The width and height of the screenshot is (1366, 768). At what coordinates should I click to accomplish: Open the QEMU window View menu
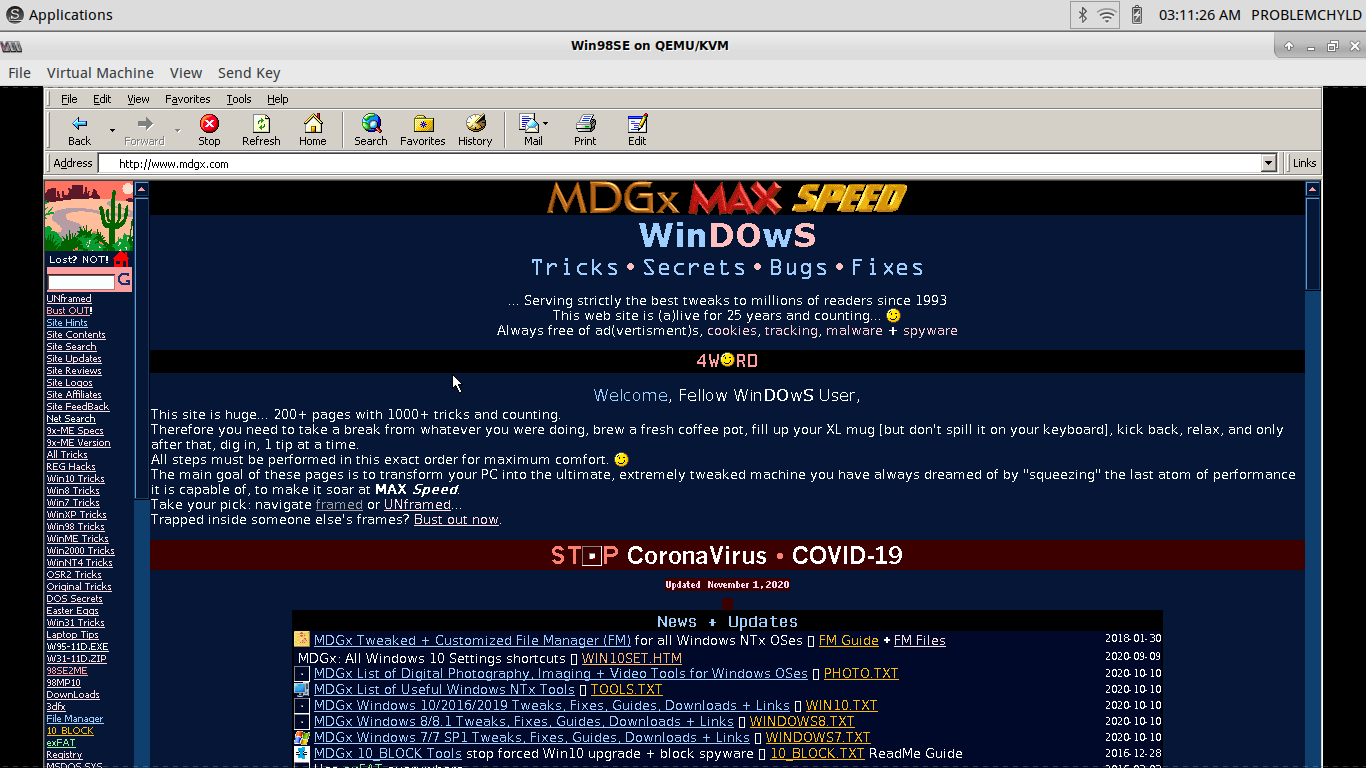[186, 73]
